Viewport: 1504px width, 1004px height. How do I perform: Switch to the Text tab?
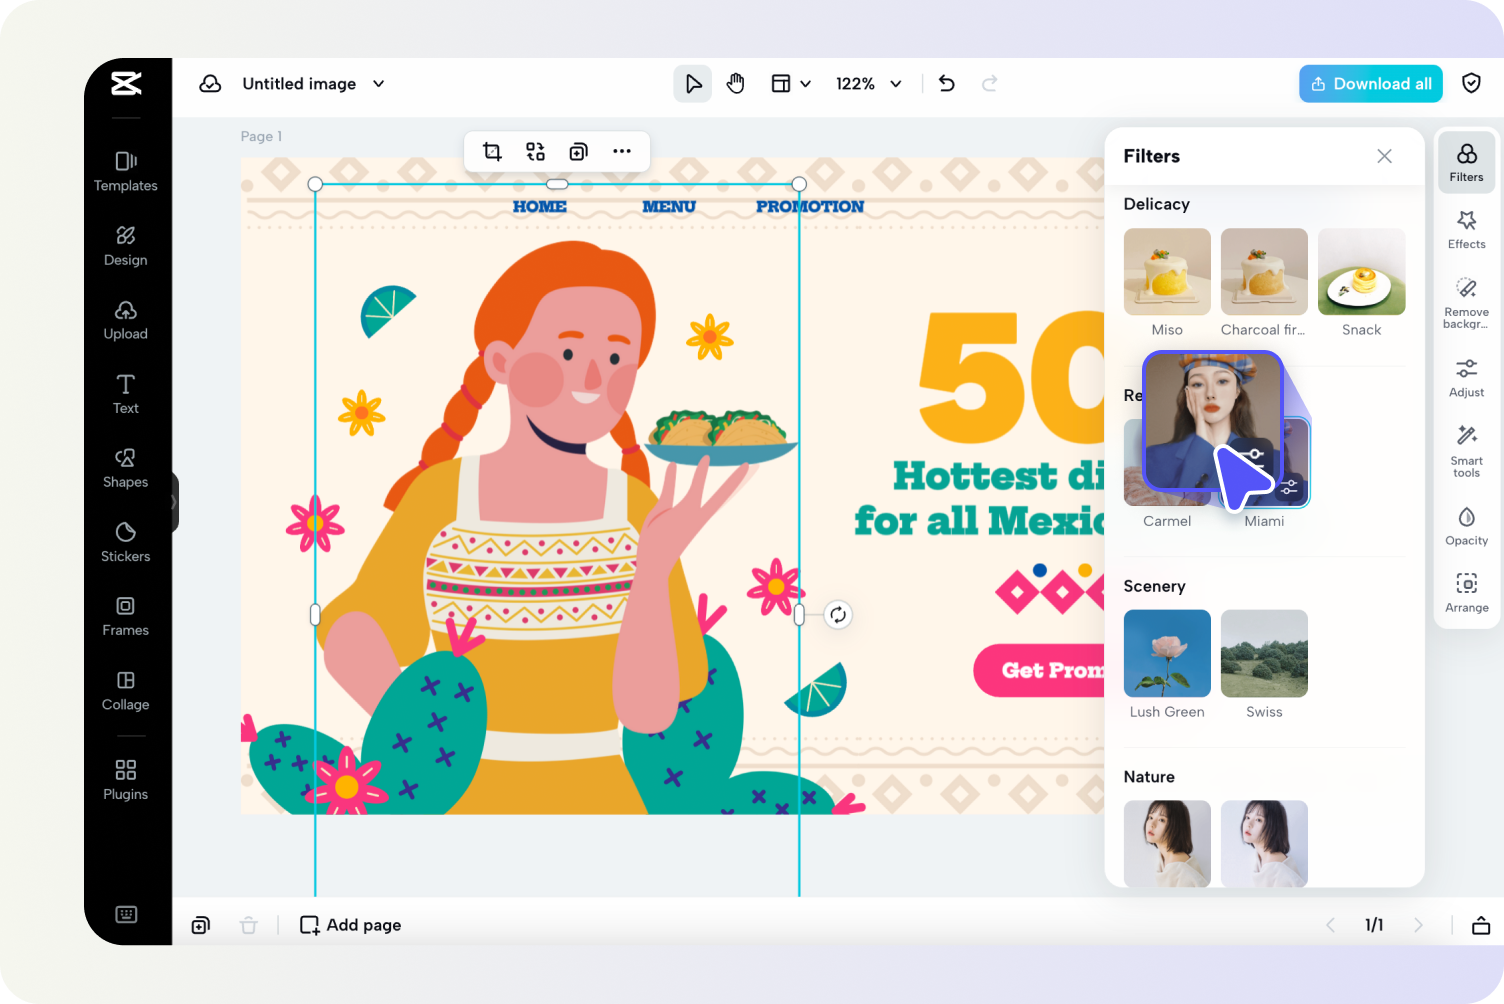(125, 394)
